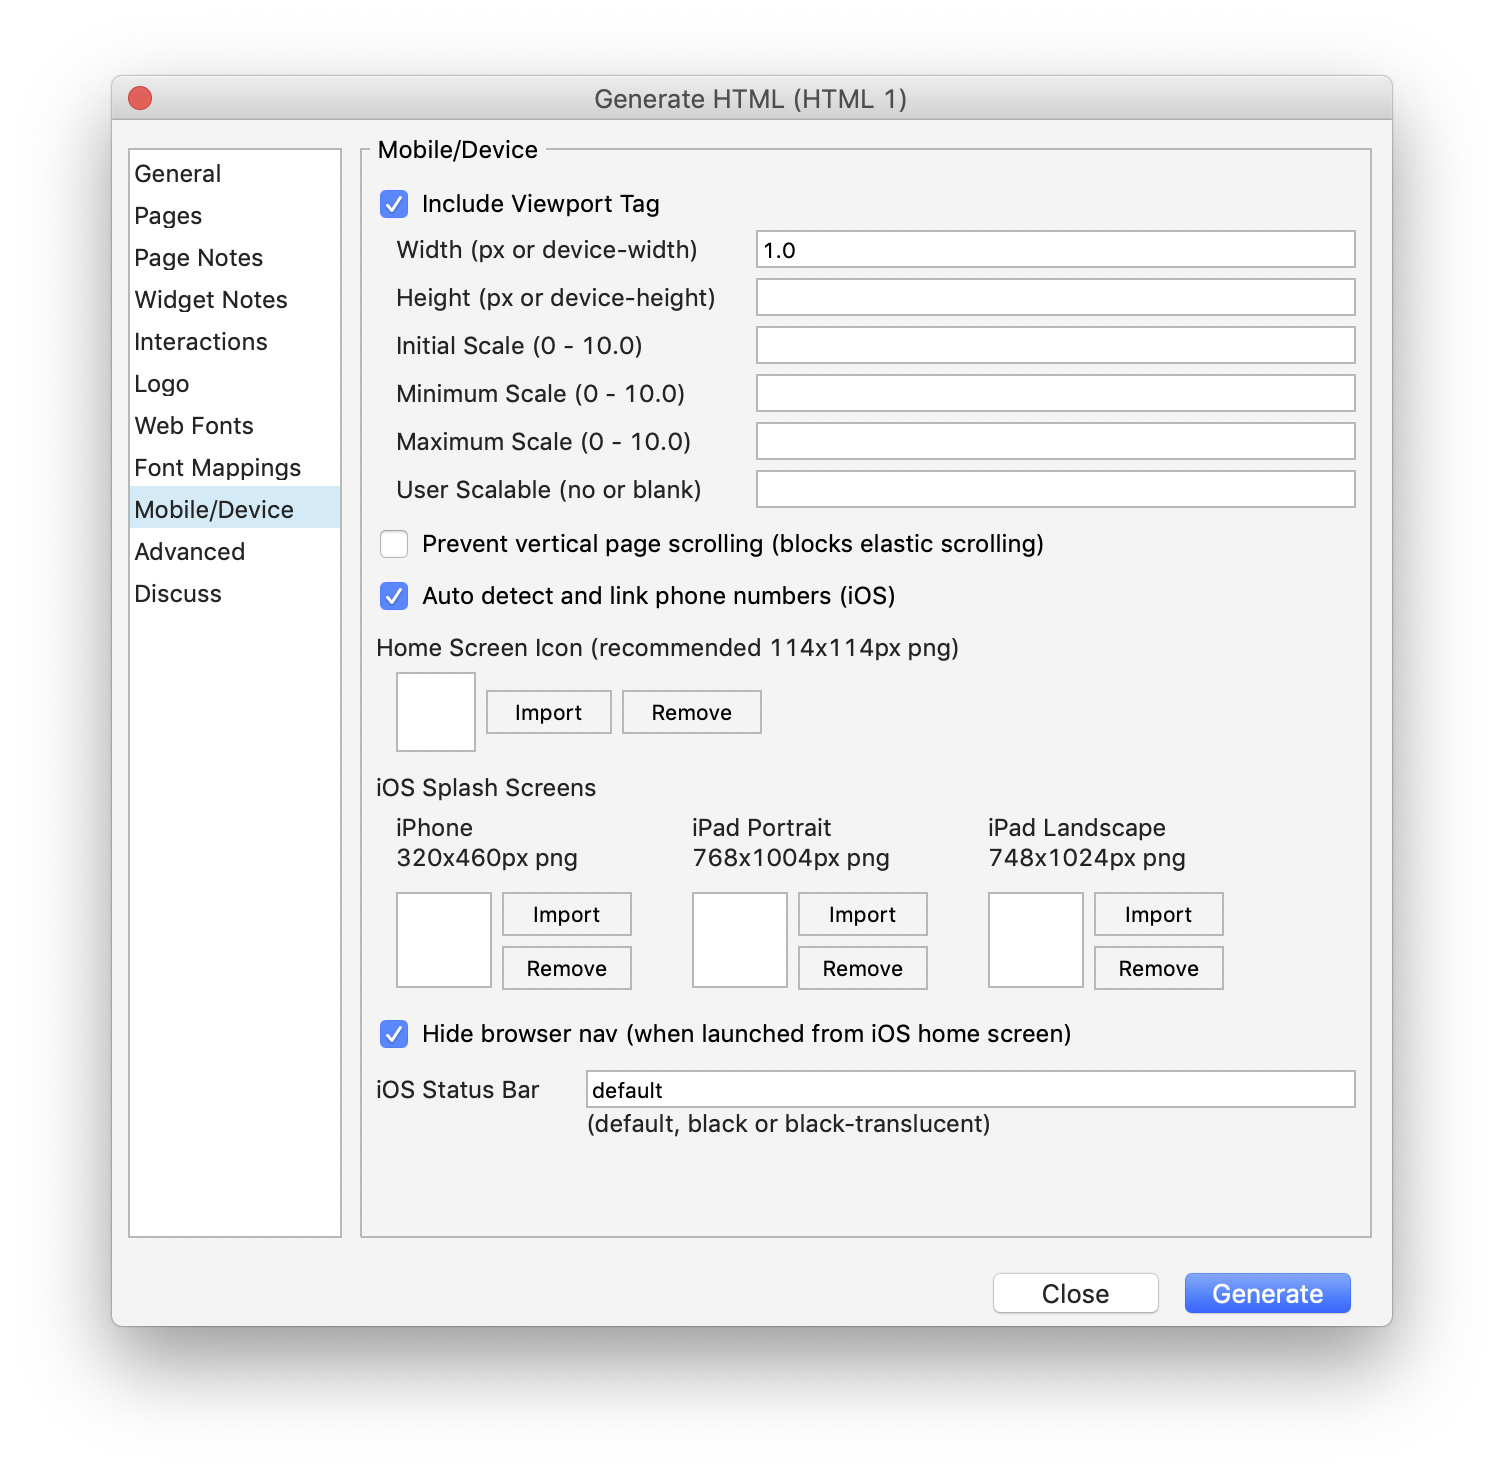Screen dimensions: 1504x1474
Task: Open the Widget Notes section
Action: [x=211, y=300]
